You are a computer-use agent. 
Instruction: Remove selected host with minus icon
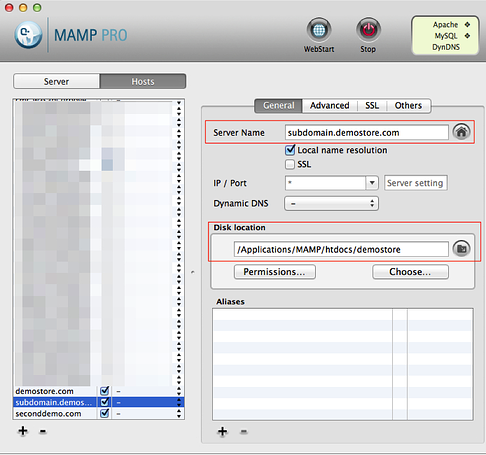pos(43,431)
